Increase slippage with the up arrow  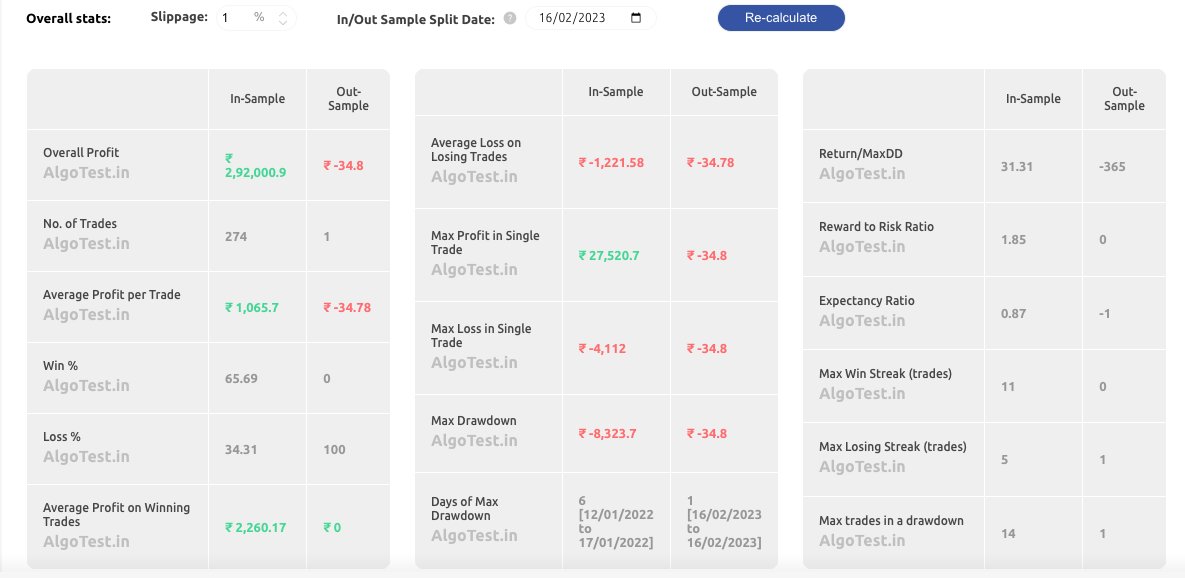(x=283, y=14)
